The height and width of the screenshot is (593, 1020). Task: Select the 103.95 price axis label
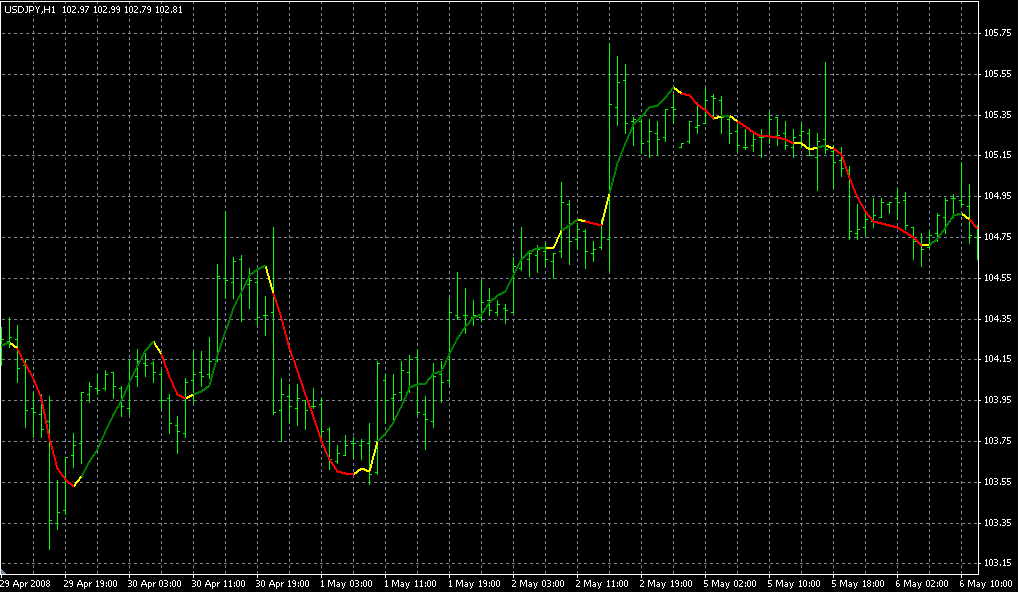(997, 400)
